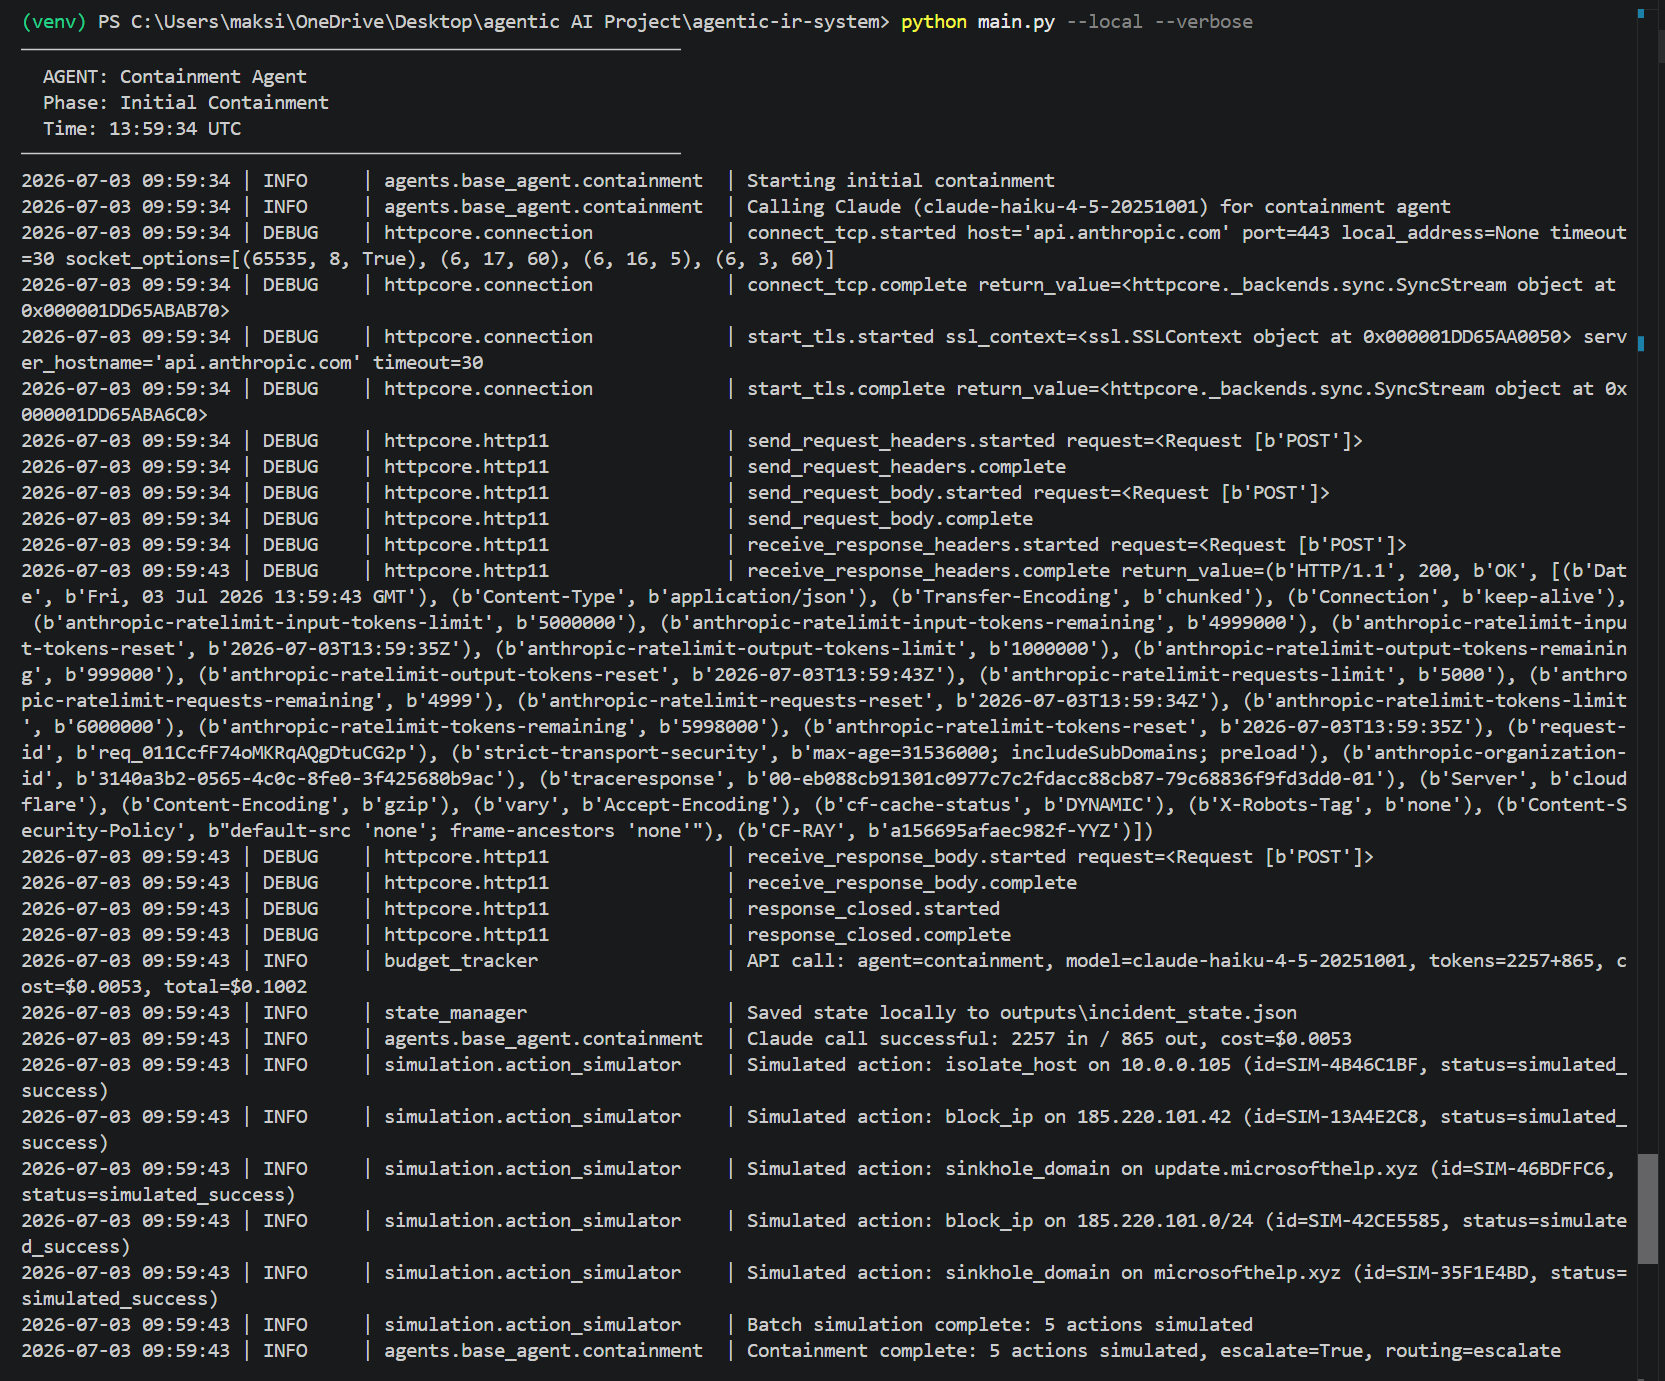
Task: Click the "python" command word
Action: click(x=933, y=22)
